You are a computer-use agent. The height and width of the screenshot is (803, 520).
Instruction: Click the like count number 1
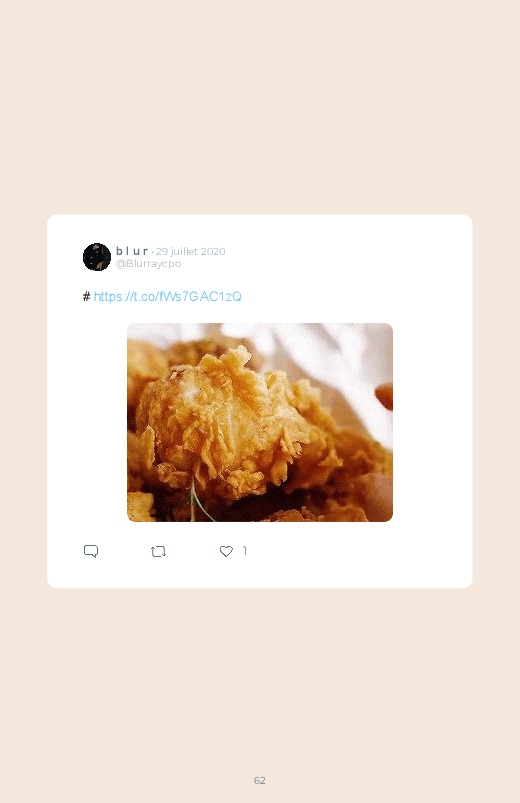[245, 551]
